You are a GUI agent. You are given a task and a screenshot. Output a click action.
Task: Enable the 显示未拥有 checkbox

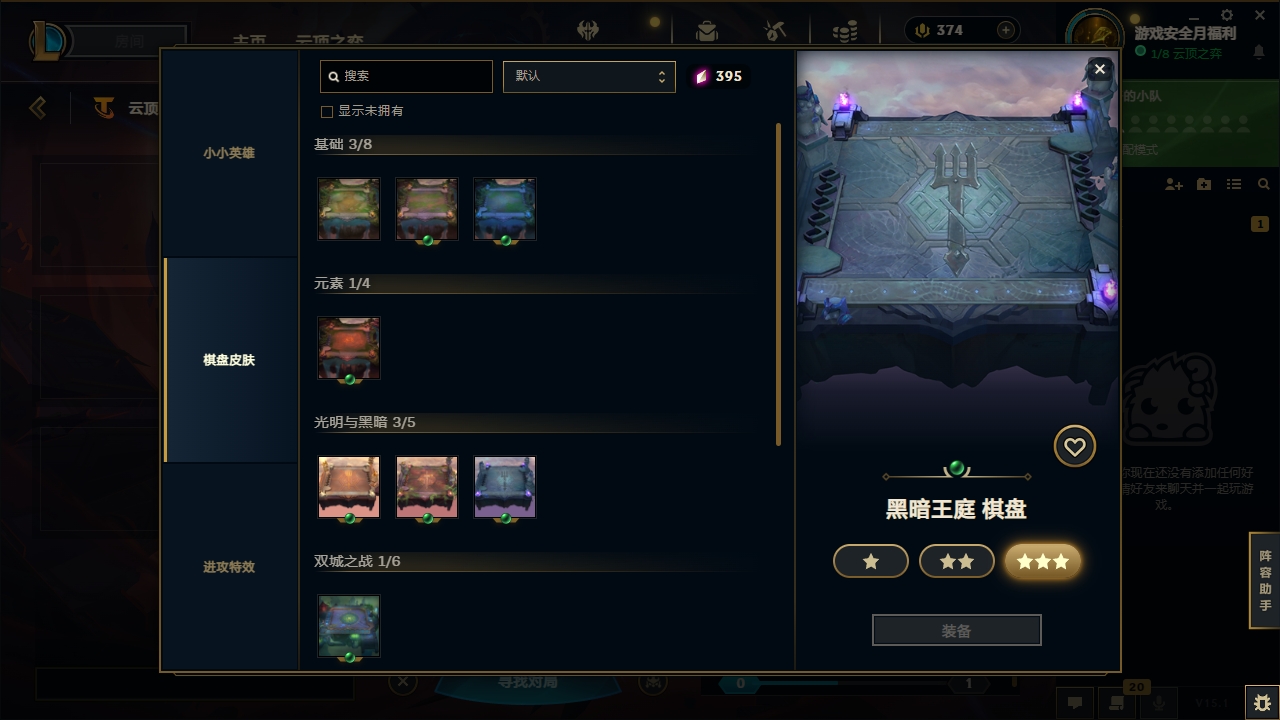[326, 111]
